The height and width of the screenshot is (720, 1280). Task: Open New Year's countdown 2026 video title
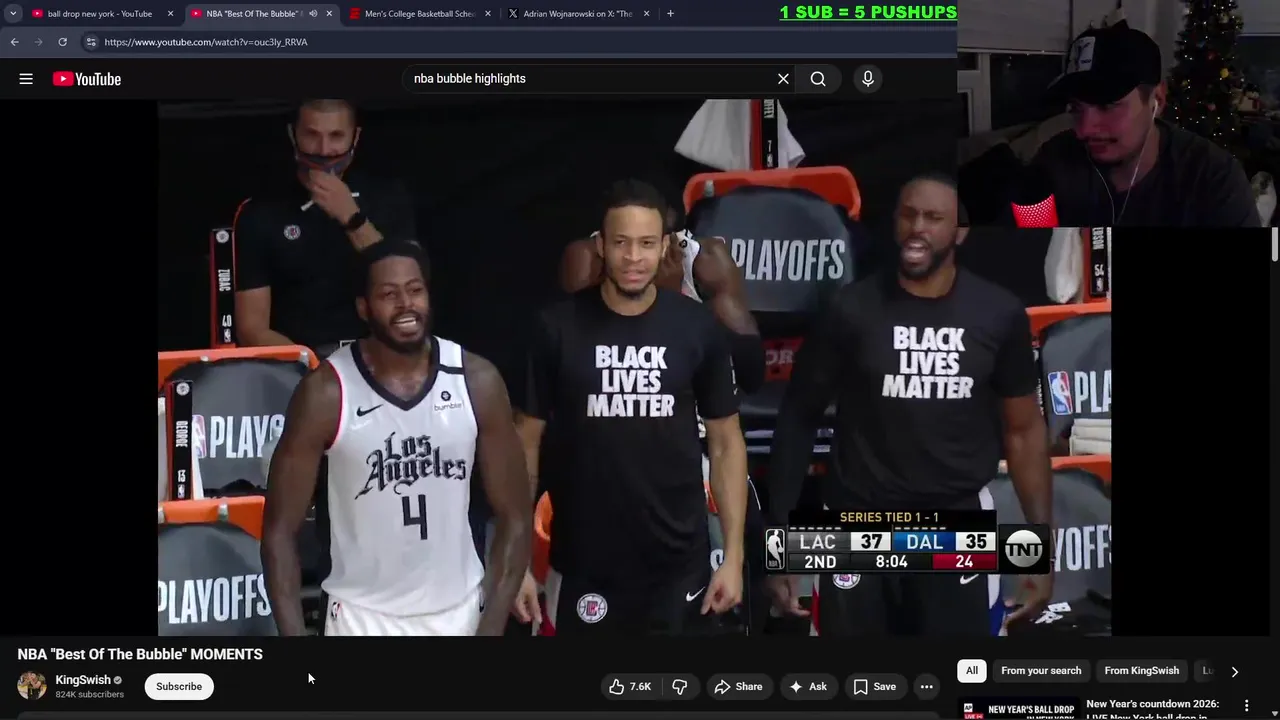pyautogui.click(x=1153, y=708)
